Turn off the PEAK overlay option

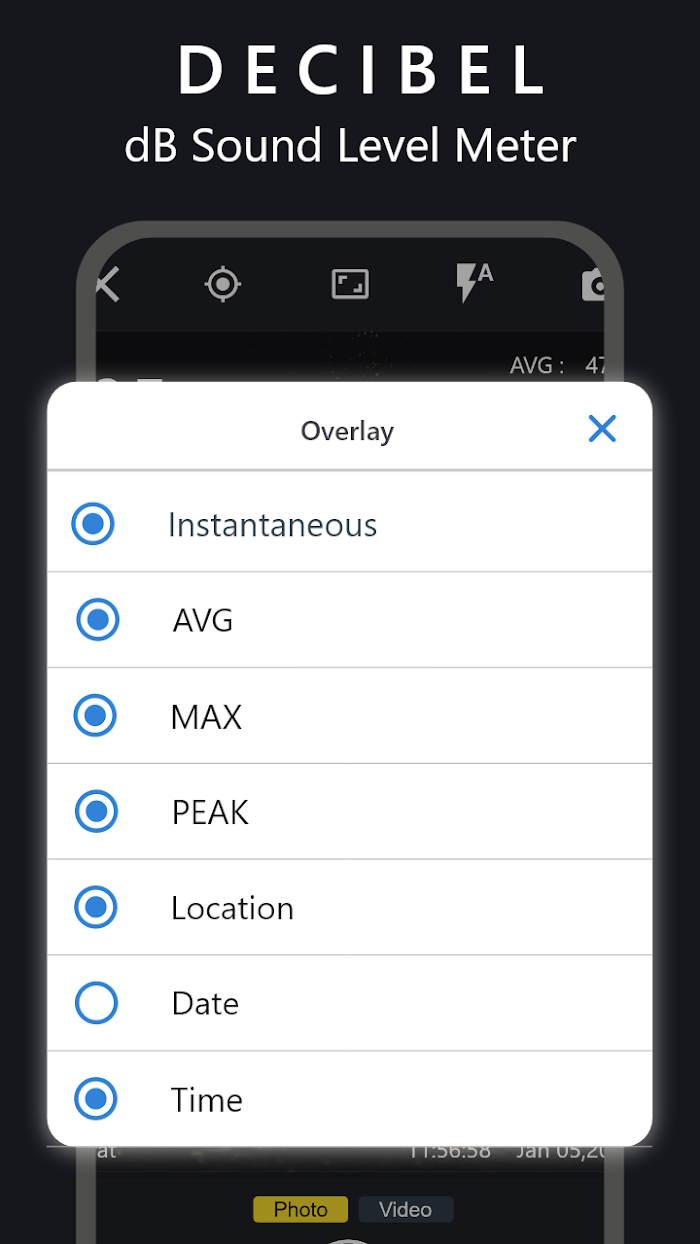point(97,811)
